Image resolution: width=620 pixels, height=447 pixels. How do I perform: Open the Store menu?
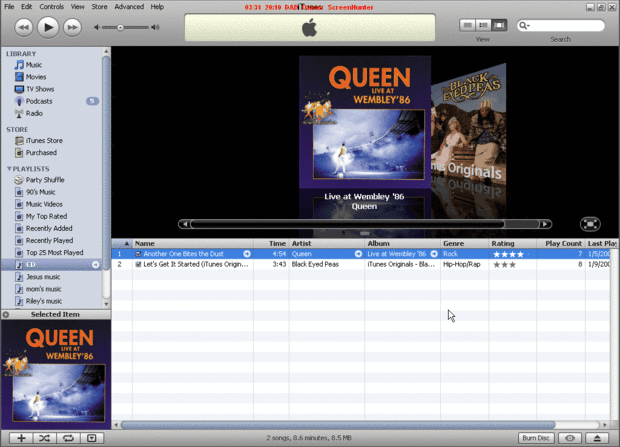(99, 7)
